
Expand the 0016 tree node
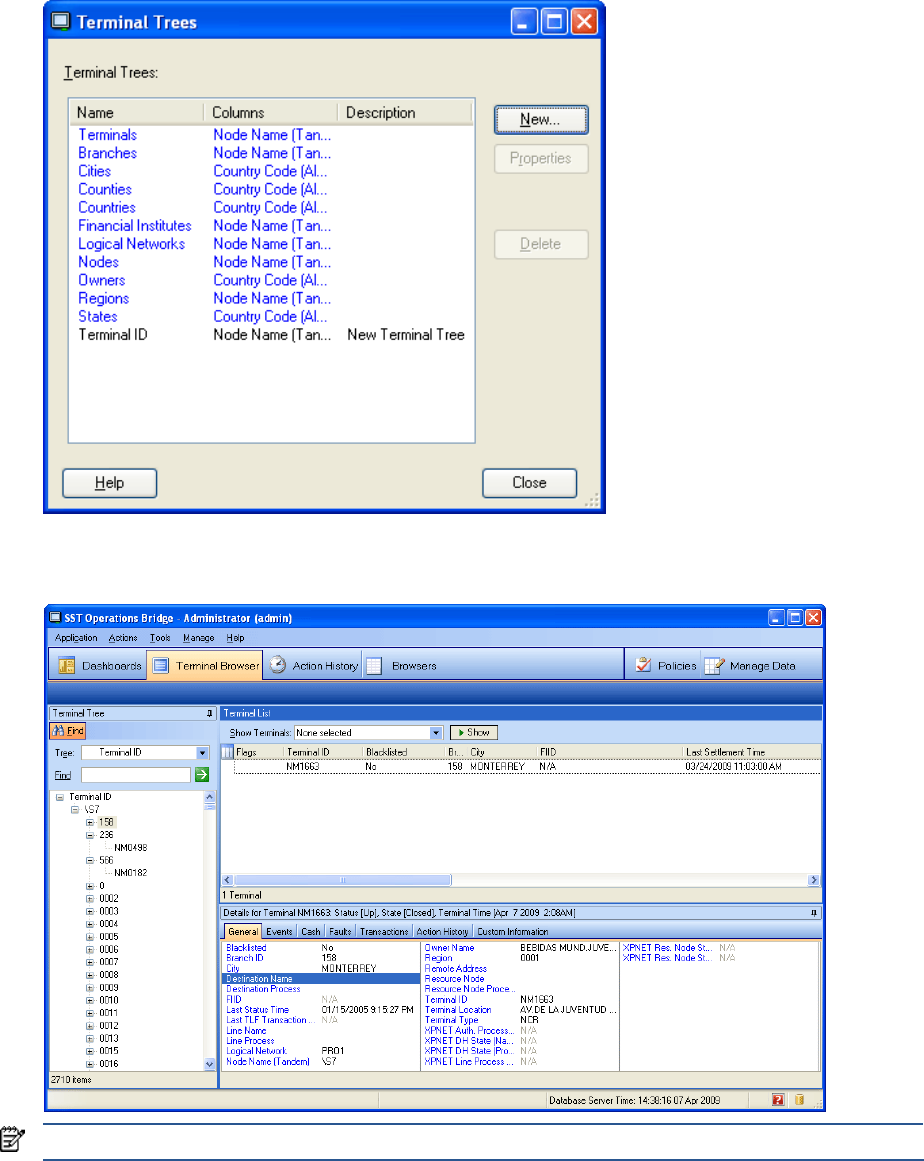pos(90,1064)
